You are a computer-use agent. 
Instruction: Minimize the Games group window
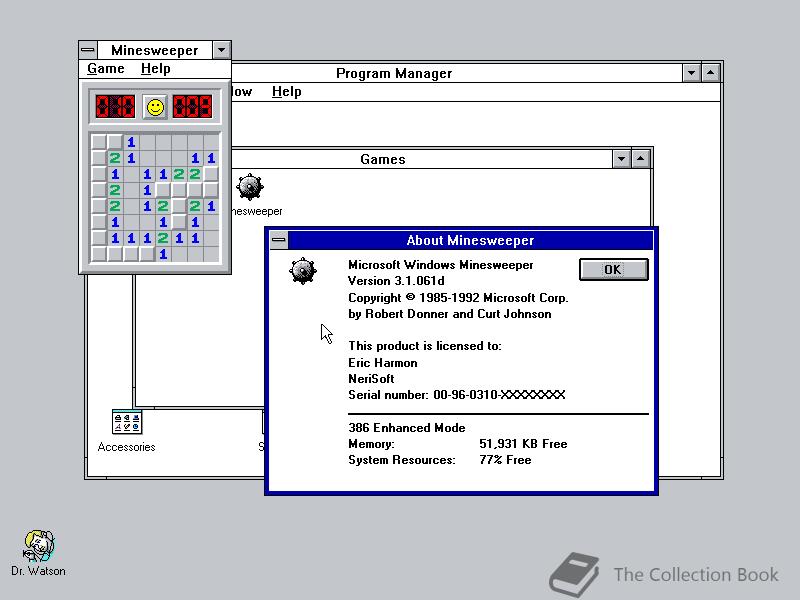point(621,159)
